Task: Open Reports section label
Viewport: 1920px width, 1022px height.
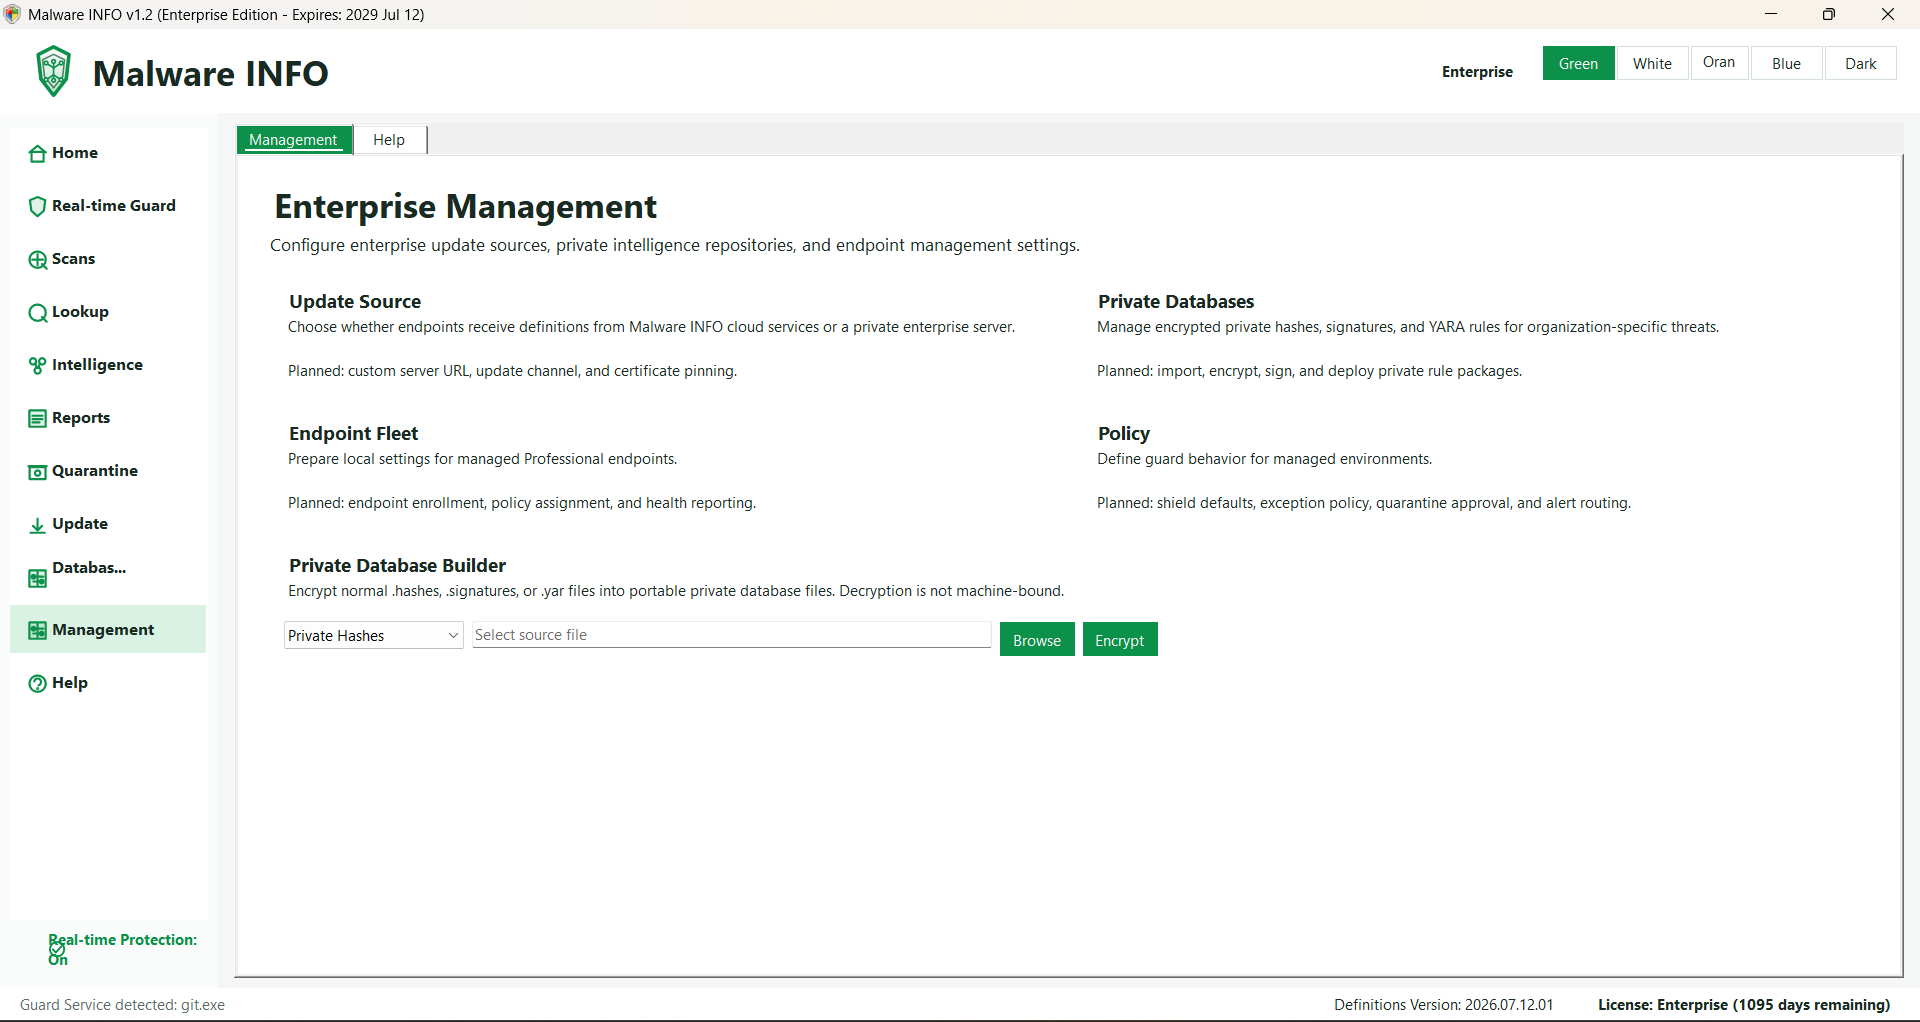Action: click(x=81, y=418)
